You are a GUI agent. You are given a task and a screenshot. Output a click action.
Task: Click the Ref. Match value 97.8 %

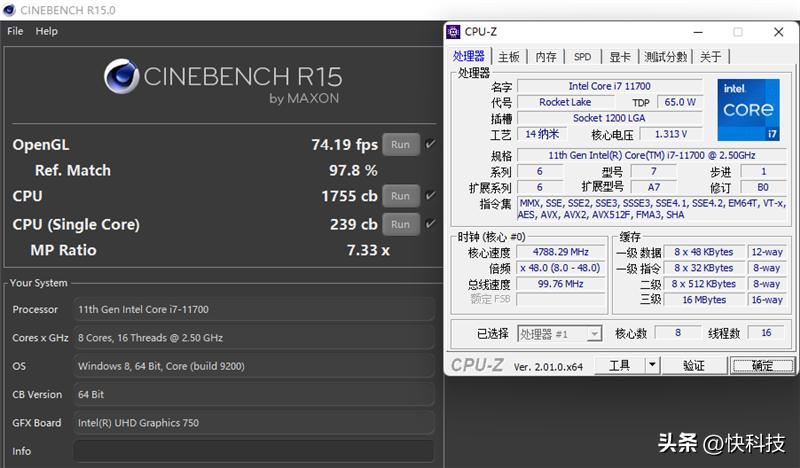353,170
